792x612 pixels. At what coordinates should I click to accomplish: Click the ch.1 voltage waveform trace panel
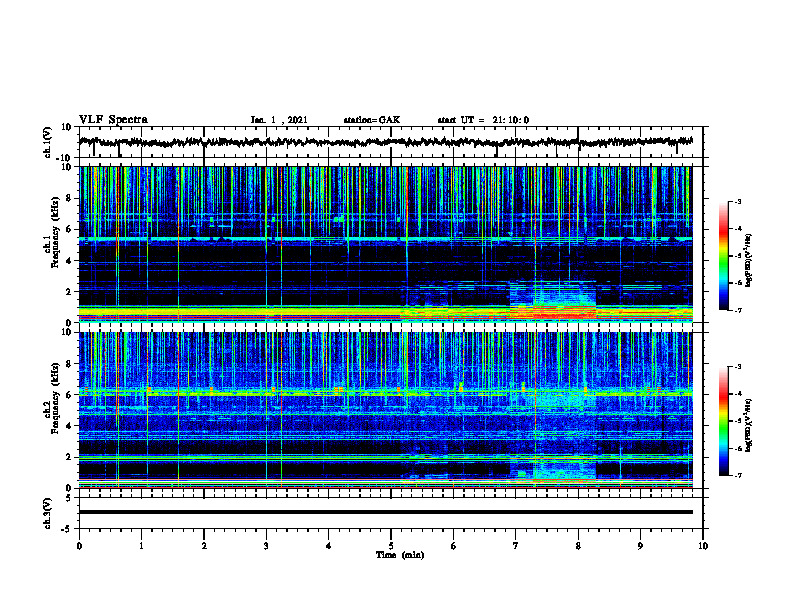(x=391, y=142)
